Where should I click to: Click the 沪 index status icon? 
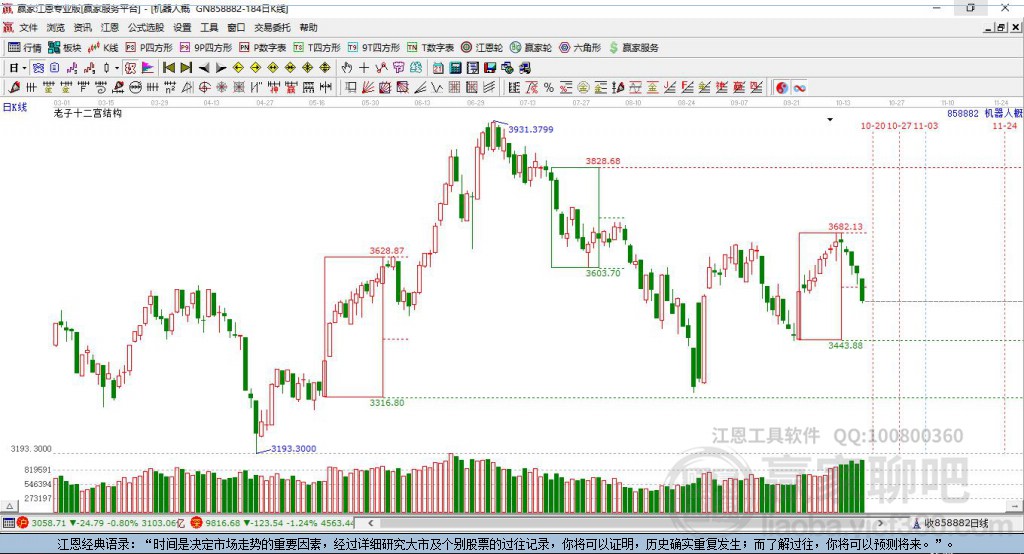tap(23, 523)
